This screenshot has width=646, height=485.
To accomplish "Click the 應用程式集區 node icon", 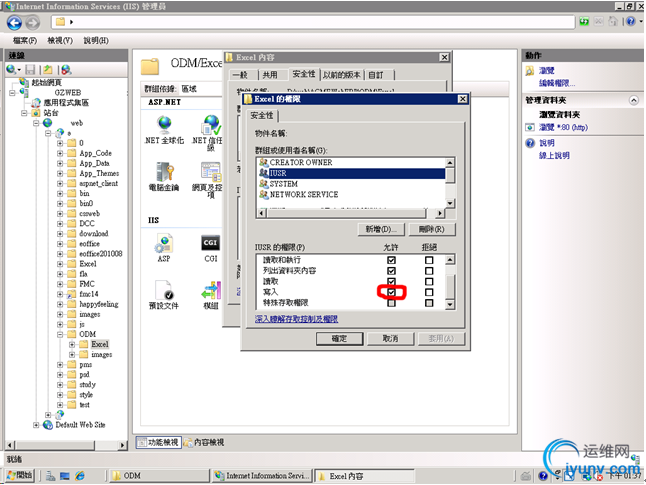I will 37,103.
